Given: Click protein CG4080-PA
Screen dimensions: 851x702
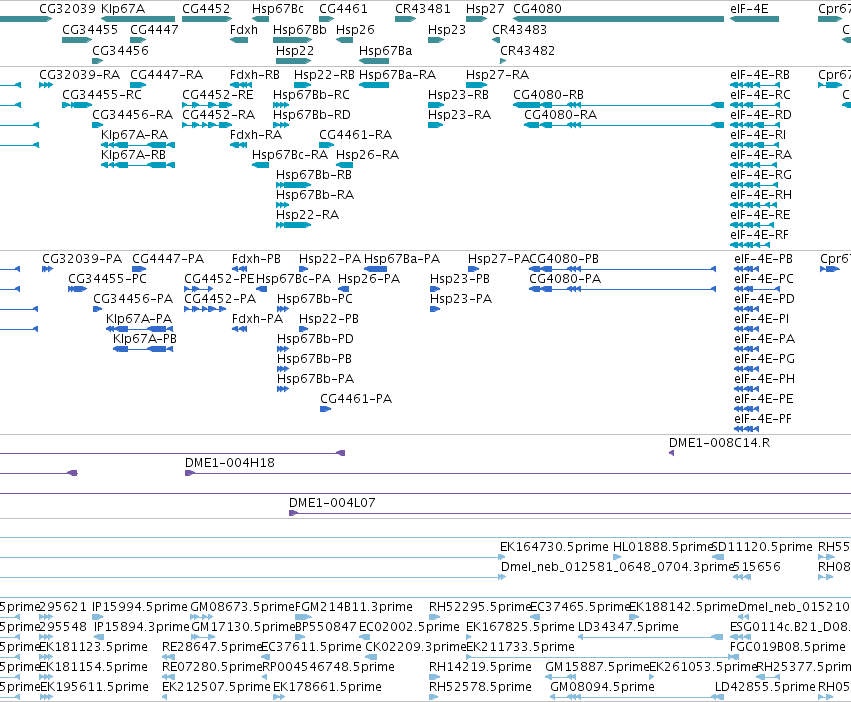Looking at the screenshot, I should point(564,279).
